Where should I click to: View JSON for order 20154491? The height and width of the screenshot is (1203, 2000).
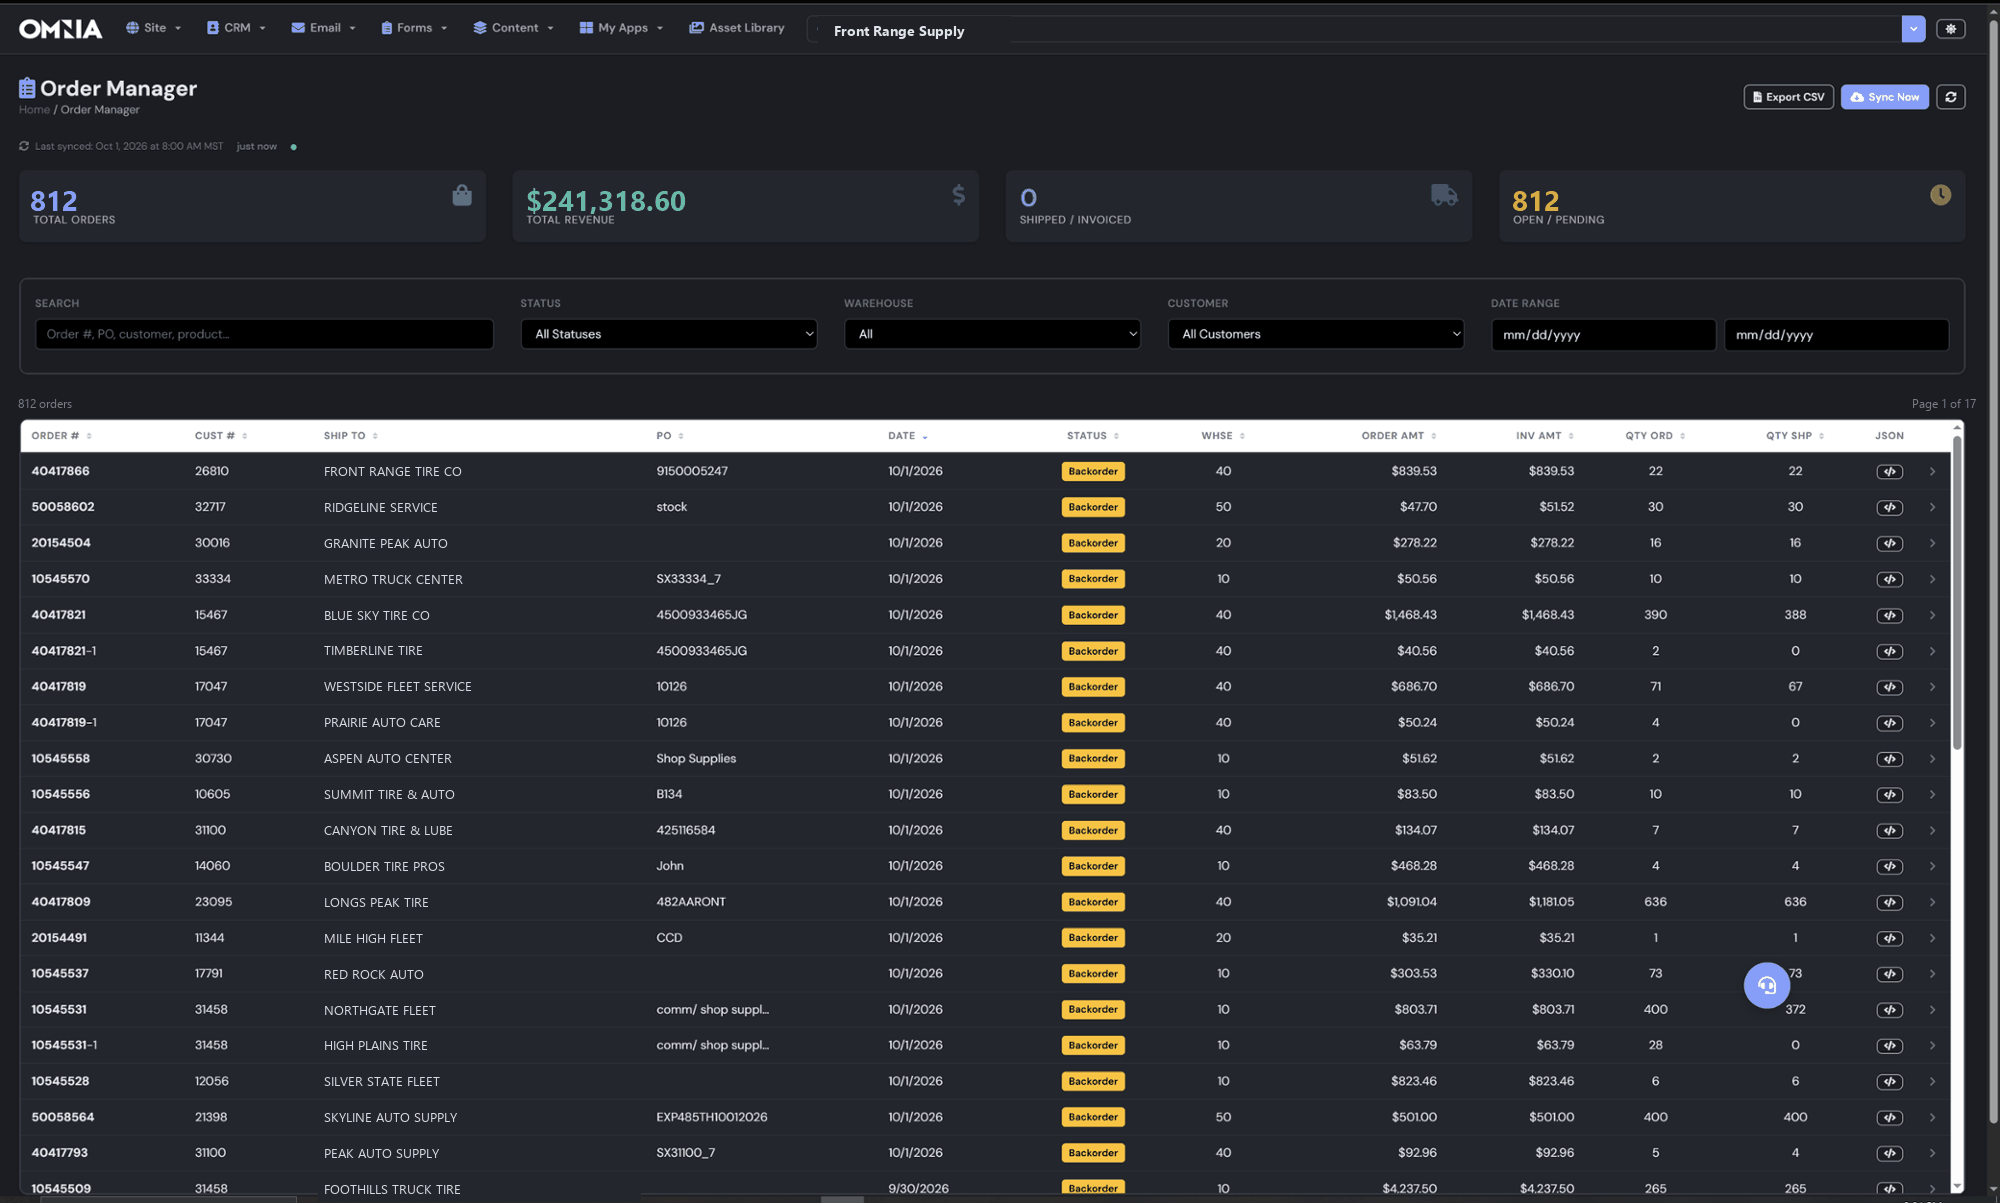point(1889,939)
